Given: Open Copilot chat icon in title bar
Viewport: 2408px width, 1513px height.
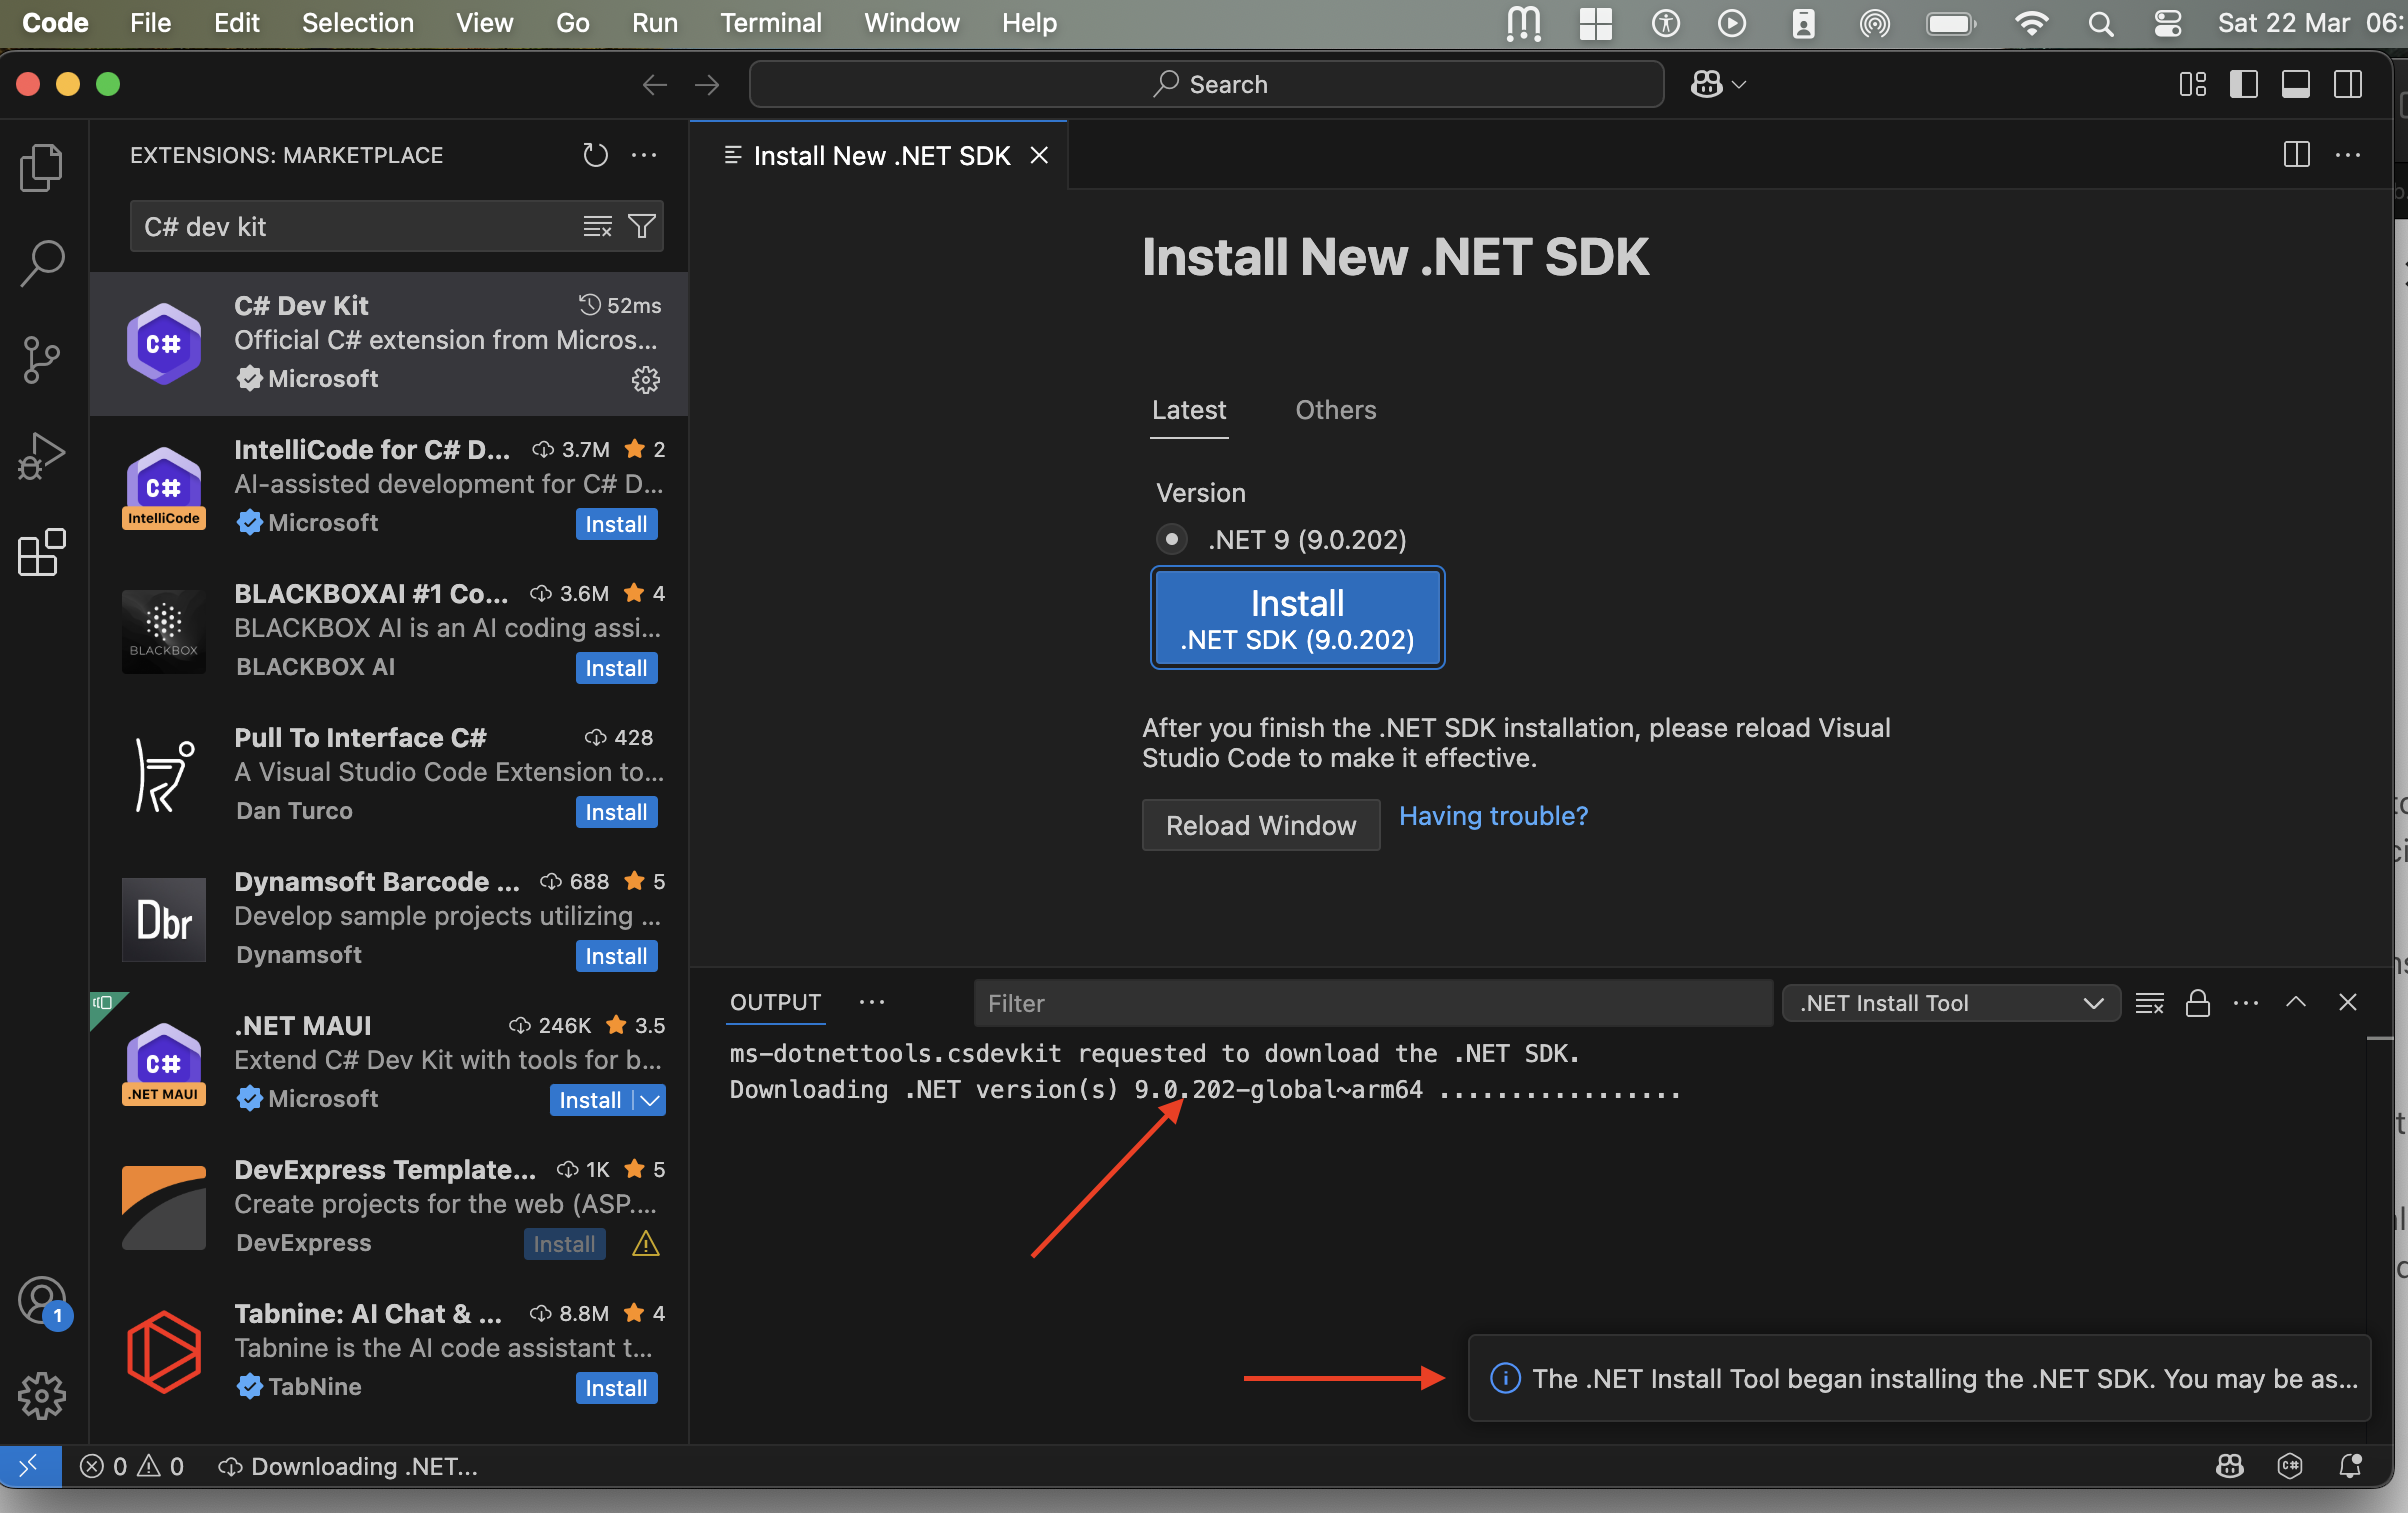Looking at the screenshot, I should click(x=1706, y=85).
